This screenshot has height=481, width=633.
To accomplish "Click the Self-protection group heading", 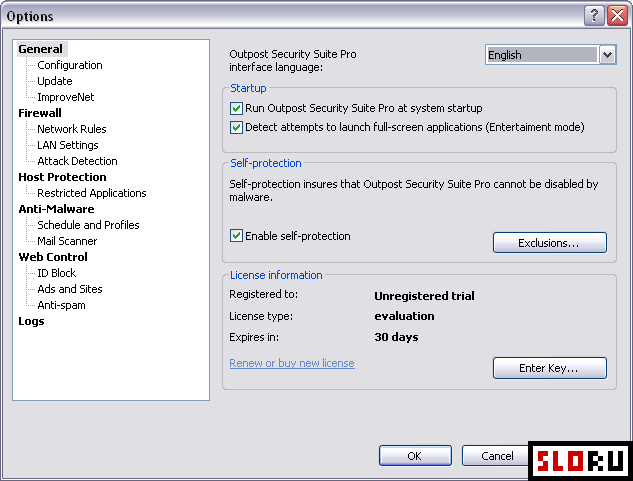I will click(266, 163).
